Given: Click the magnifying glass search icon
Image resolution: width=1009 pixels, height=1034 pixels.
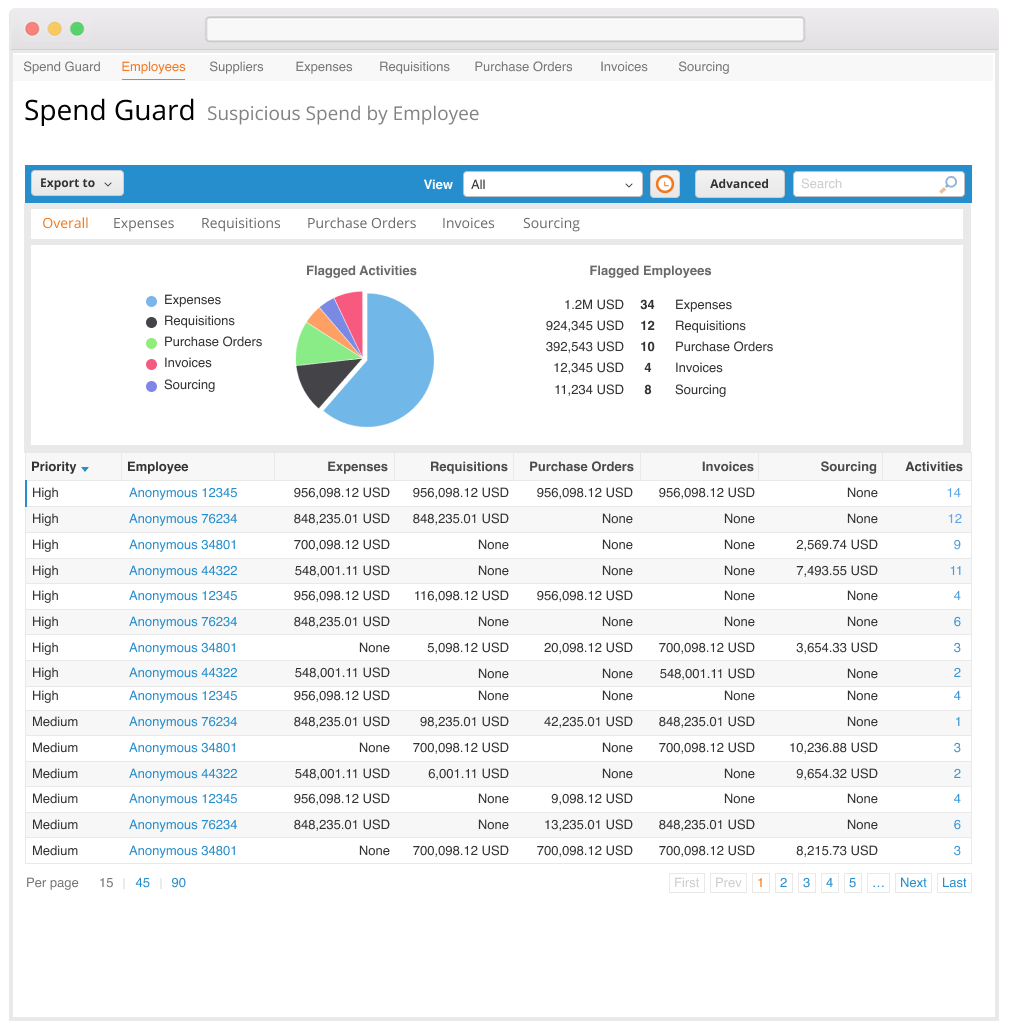Looking at the screenshot, I should 948,184.
